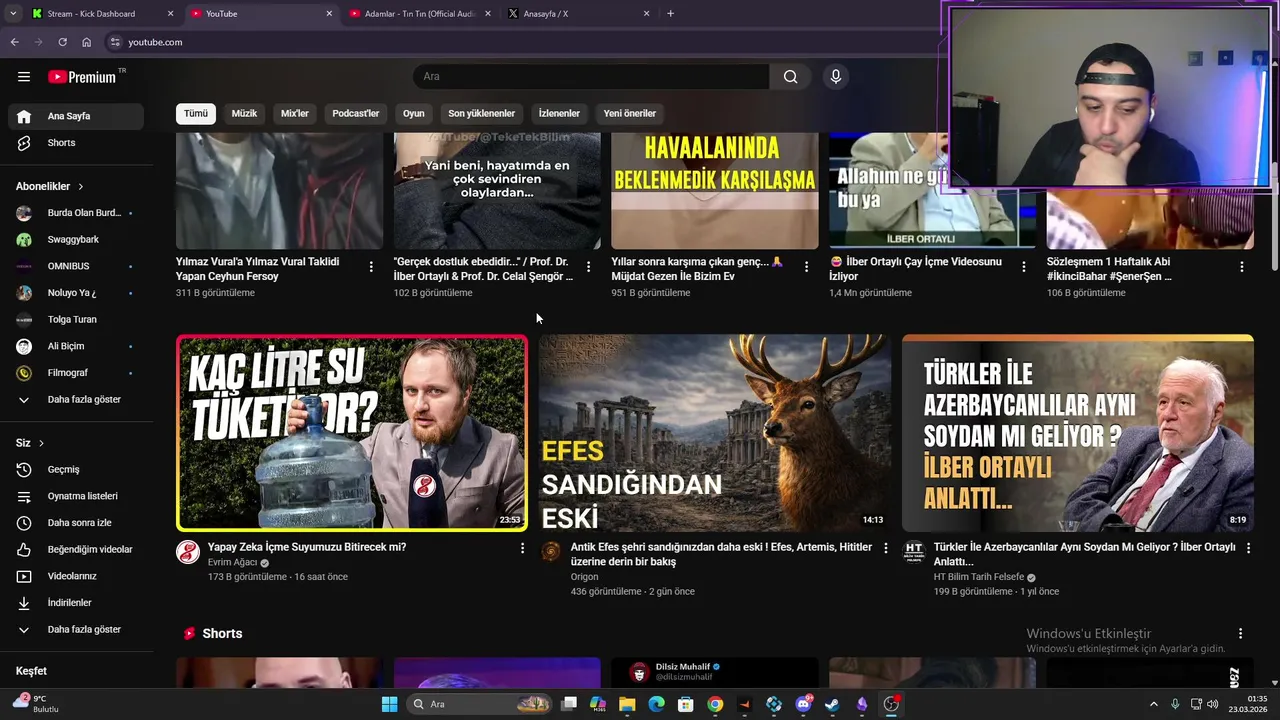
Task: Expand Abonelikler section chevron
Action: [81, 187]
